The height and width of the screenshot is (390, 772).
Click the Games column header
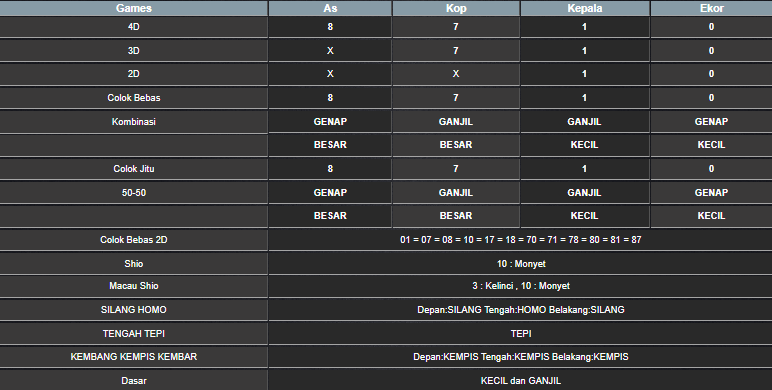134,8
